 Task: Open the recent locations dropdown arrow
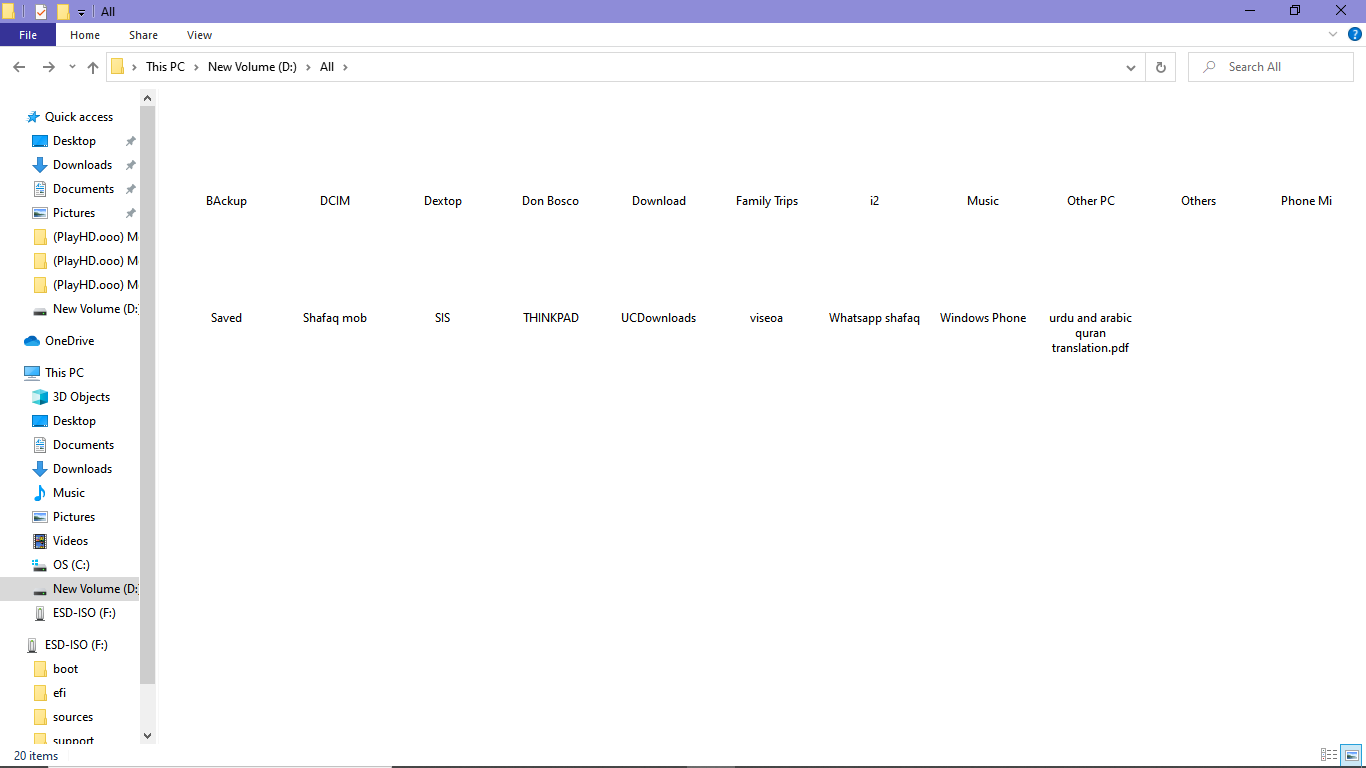tap(72, 67)
